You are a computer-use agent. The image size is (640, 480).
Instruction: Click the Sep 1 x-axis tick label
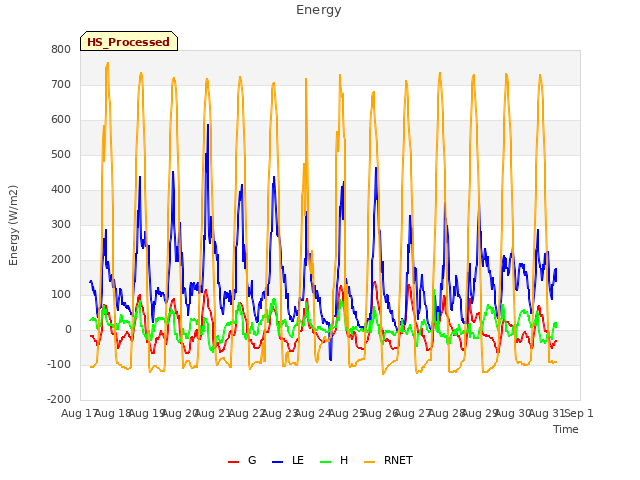point(579,414)
